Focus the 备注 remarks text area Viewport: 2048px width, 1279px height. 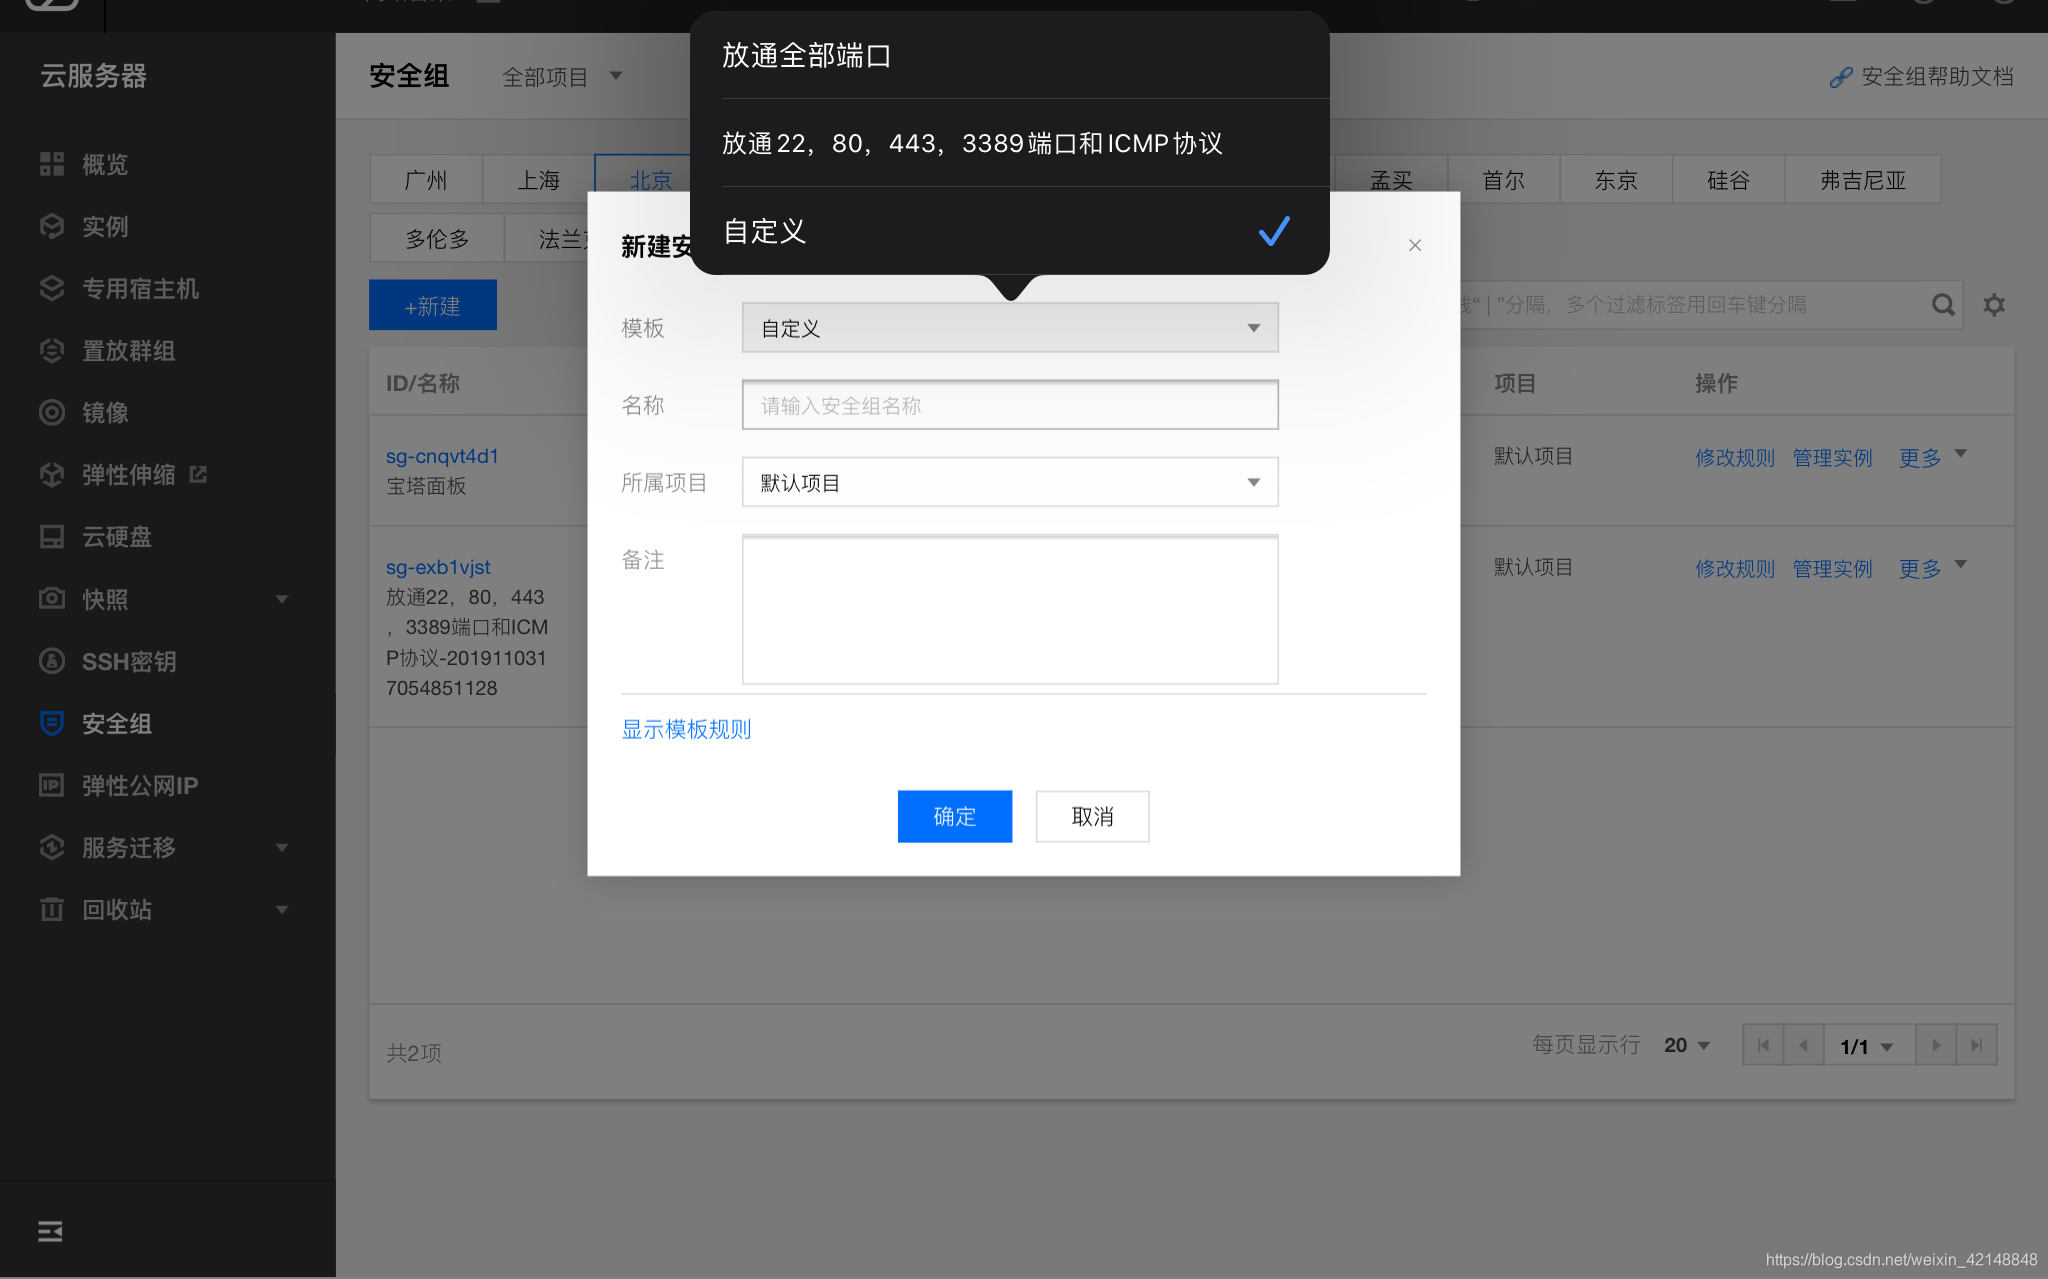(1010, 610)
